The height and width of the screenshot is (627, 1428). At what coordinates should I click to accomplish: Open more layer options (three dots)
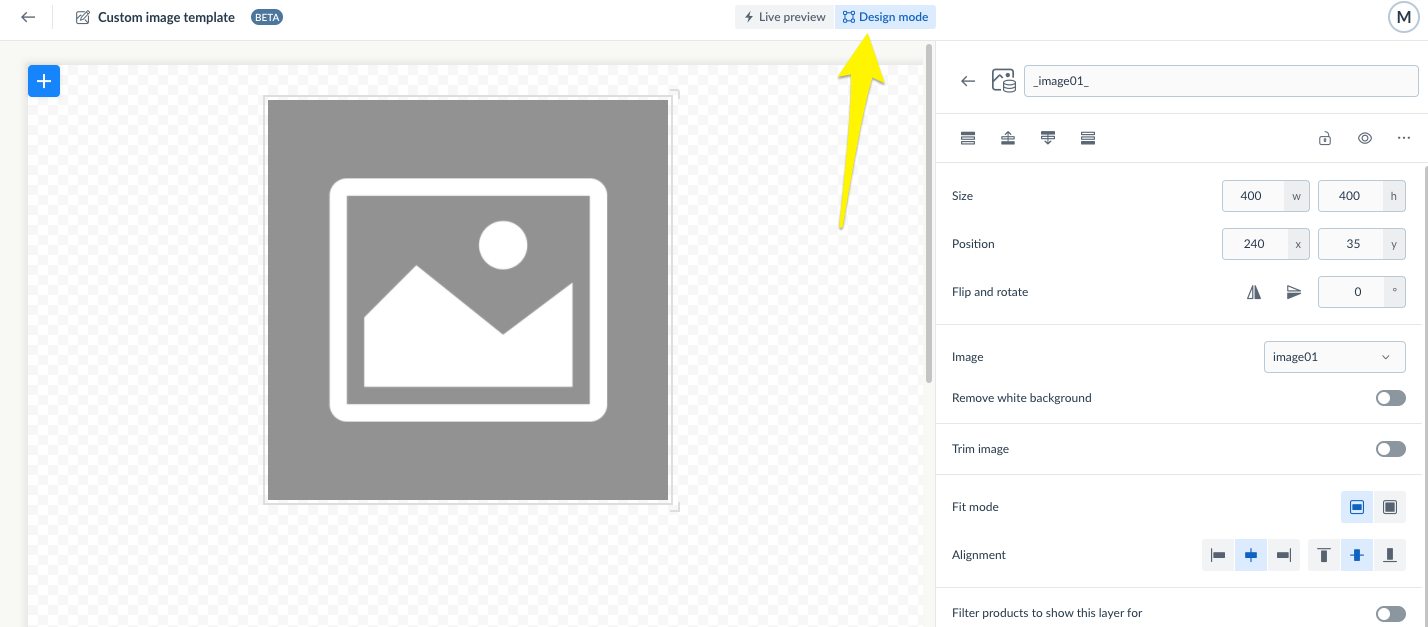(1404, 138)
